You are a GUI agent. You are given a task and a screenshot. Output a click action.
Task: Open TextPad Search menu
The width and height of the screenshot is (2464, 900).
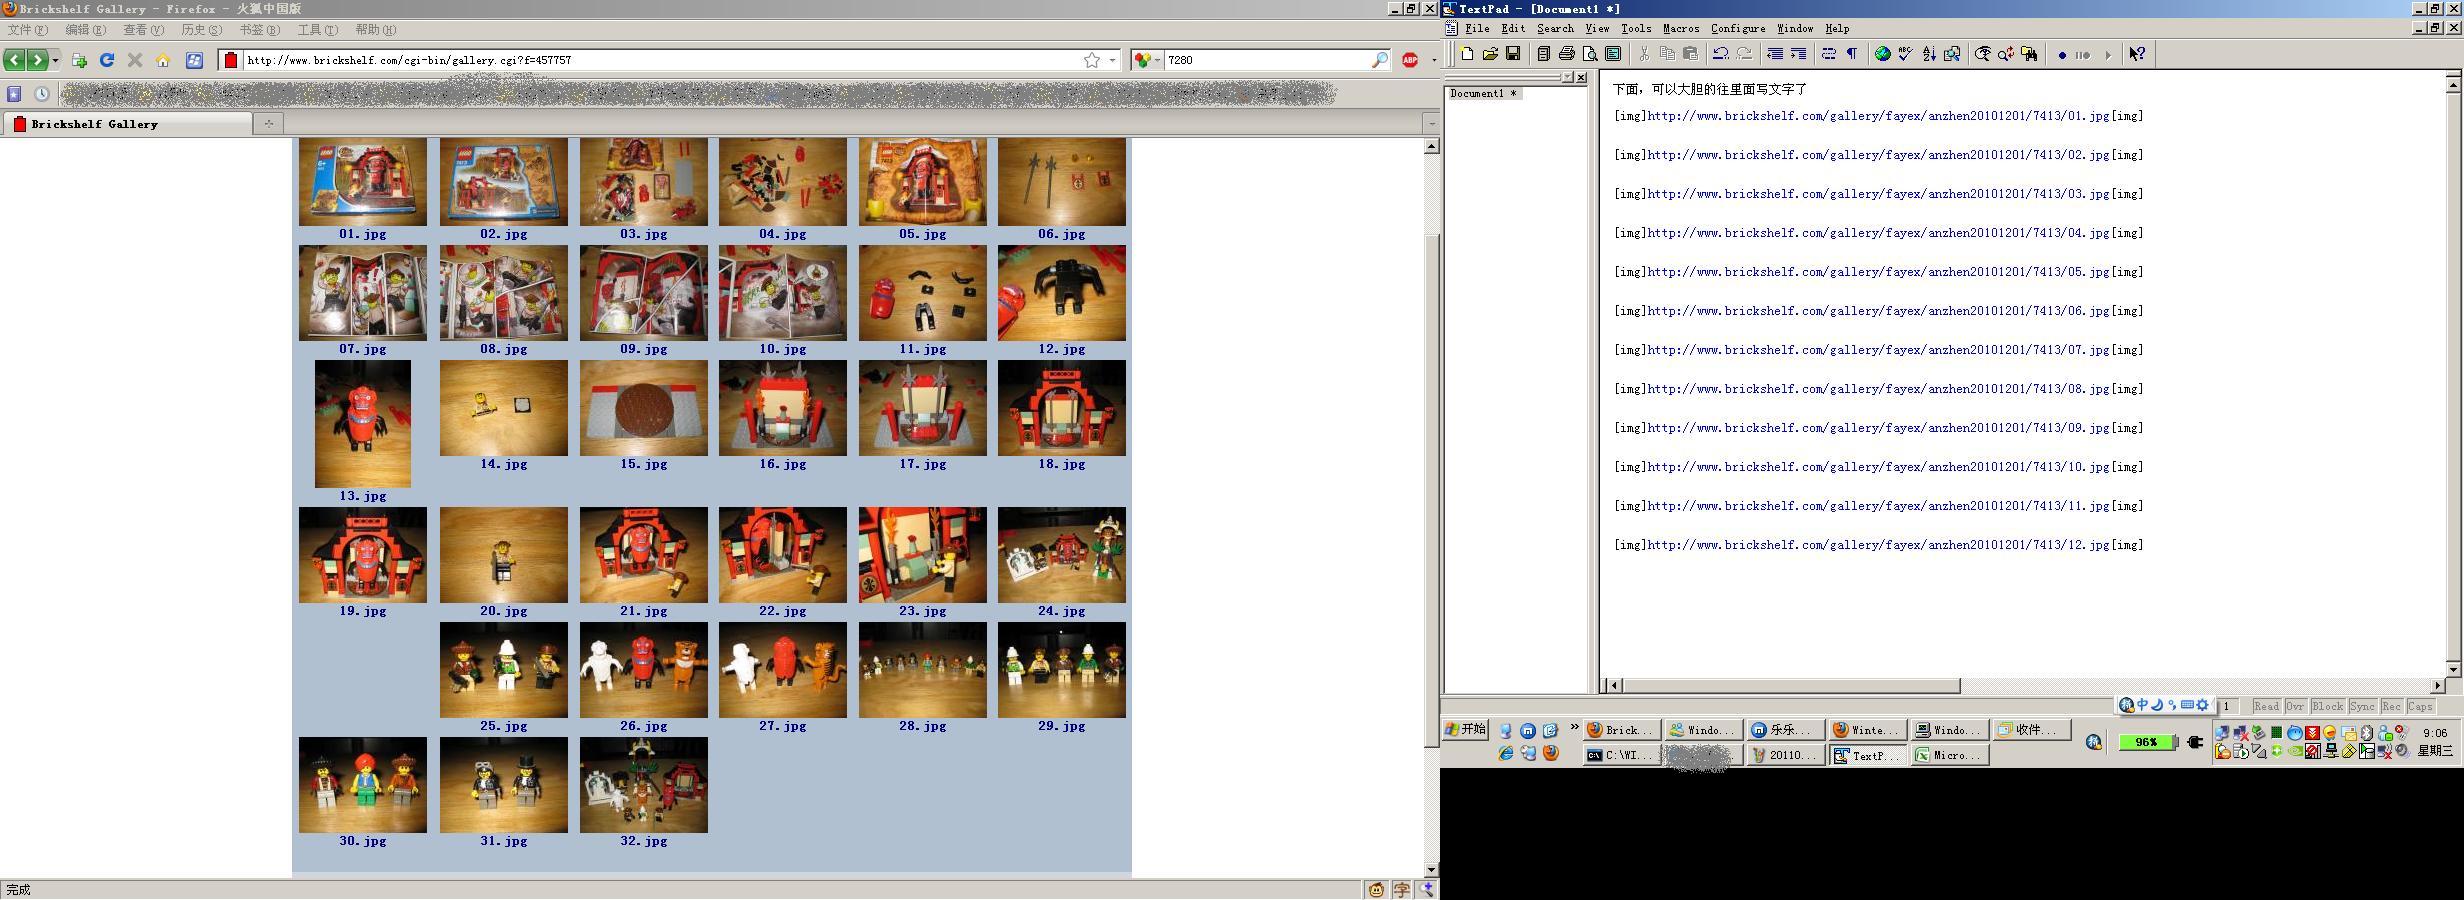click(1555, 28)
